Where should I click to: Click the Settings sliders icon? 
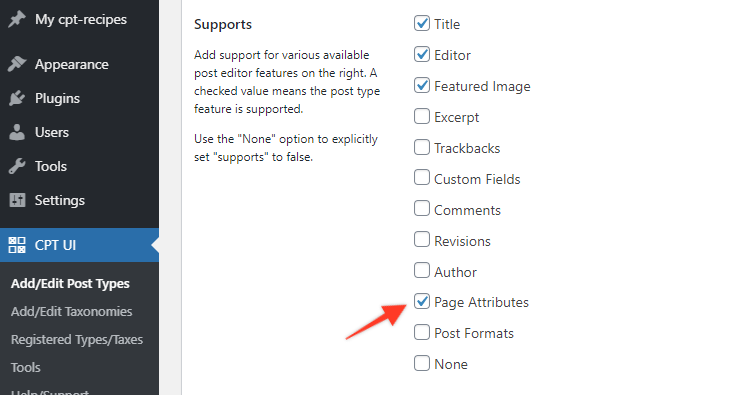click(x=17, y=200)
